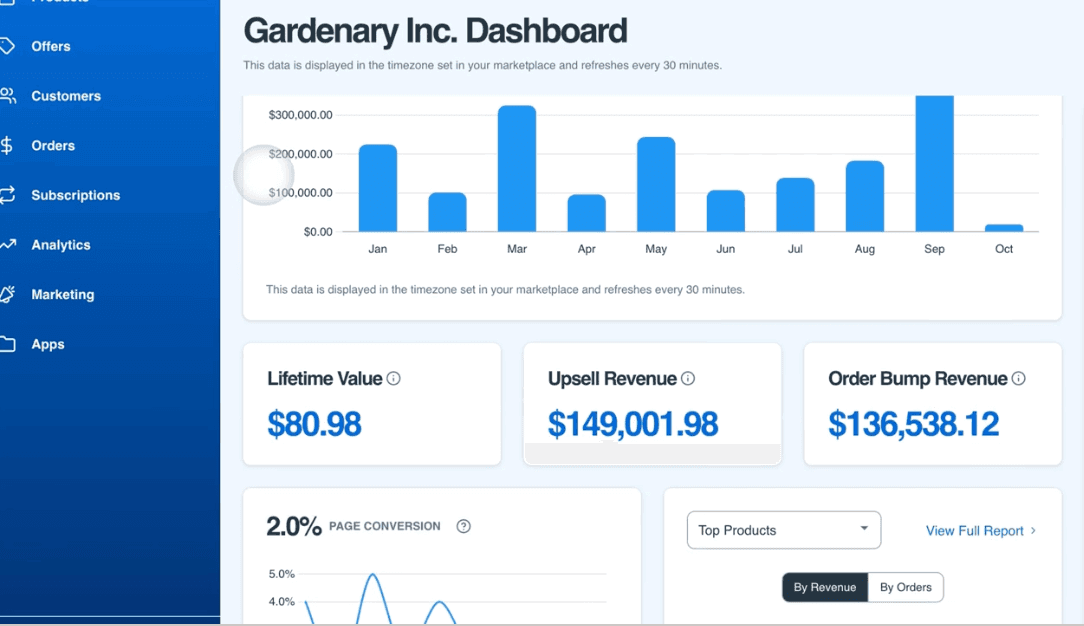Click the 2.0% page conversion value

click(x=294, y=527)
